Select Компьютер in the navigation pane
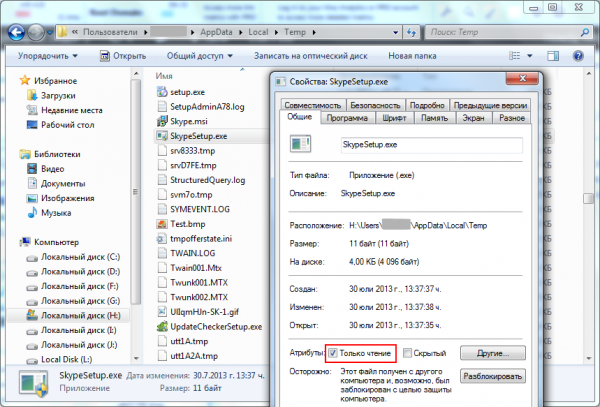 tap(56, 242)
